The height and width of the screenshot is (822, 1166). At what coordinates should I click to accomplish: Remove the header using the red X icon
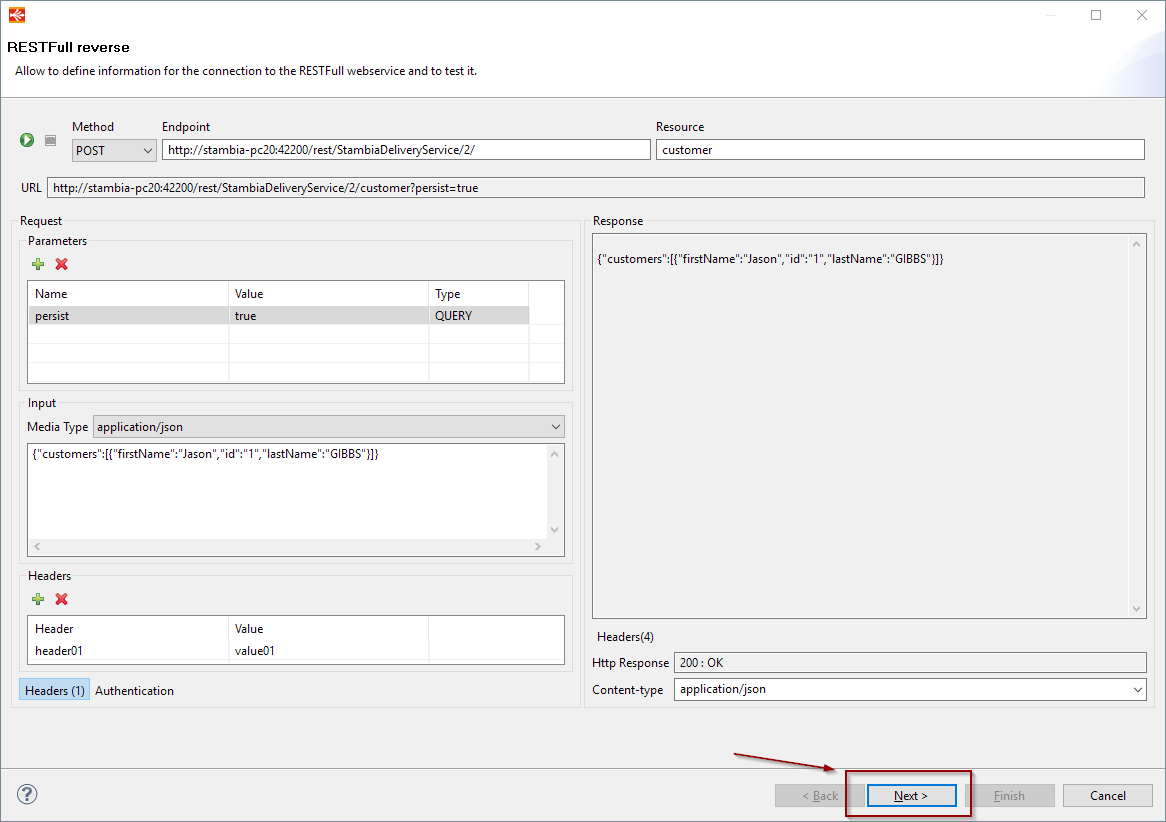point(61,599)
